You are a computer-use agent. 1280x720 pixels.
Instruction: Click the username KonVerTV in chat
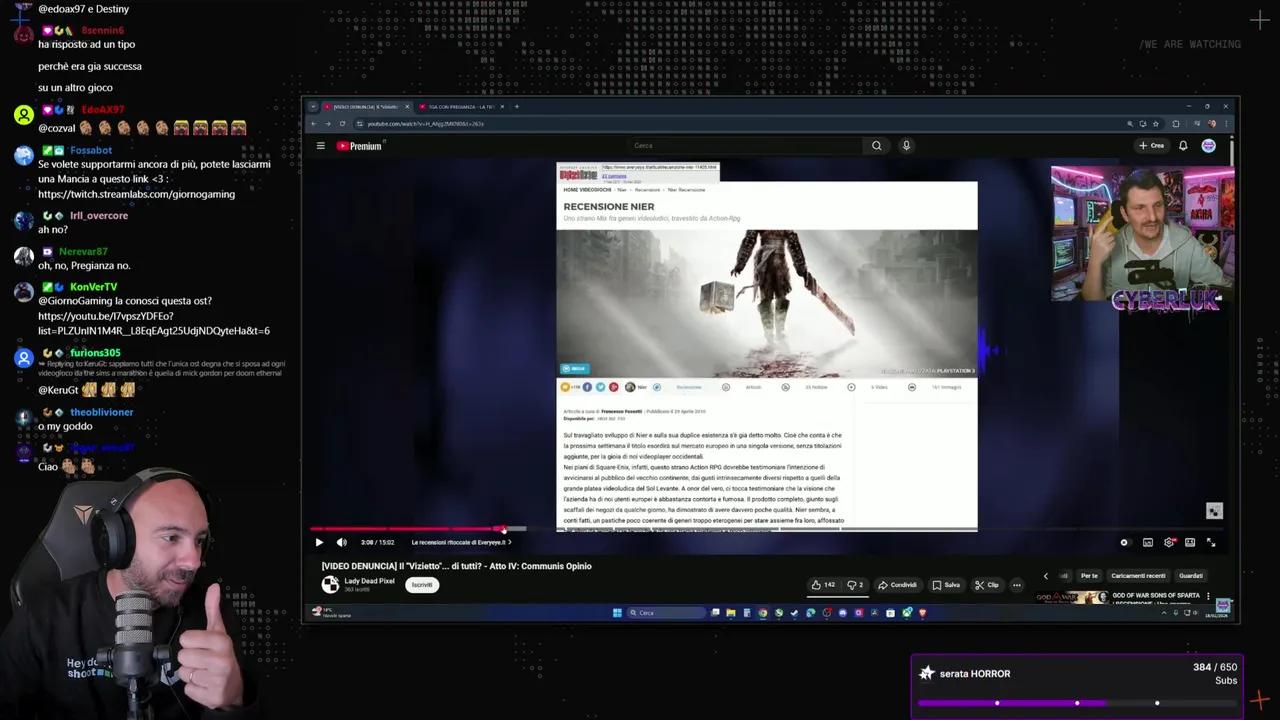[x=94, y=287]
